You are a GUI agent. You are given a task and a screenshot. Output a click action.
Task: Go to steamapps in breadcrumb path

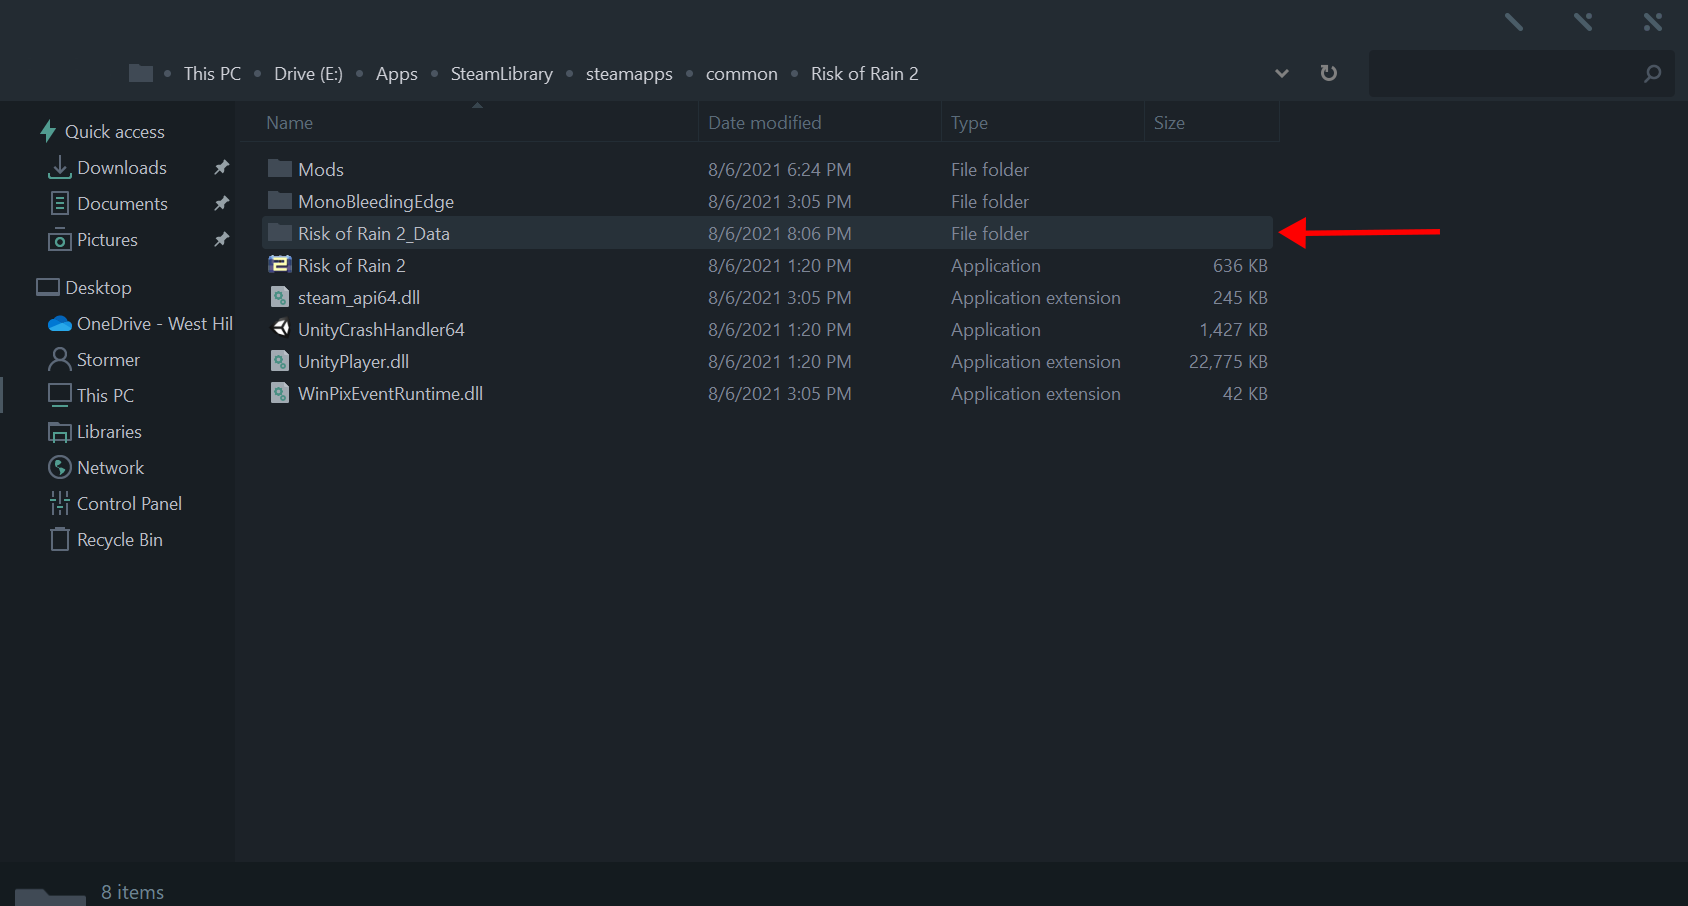coord(629,74)
